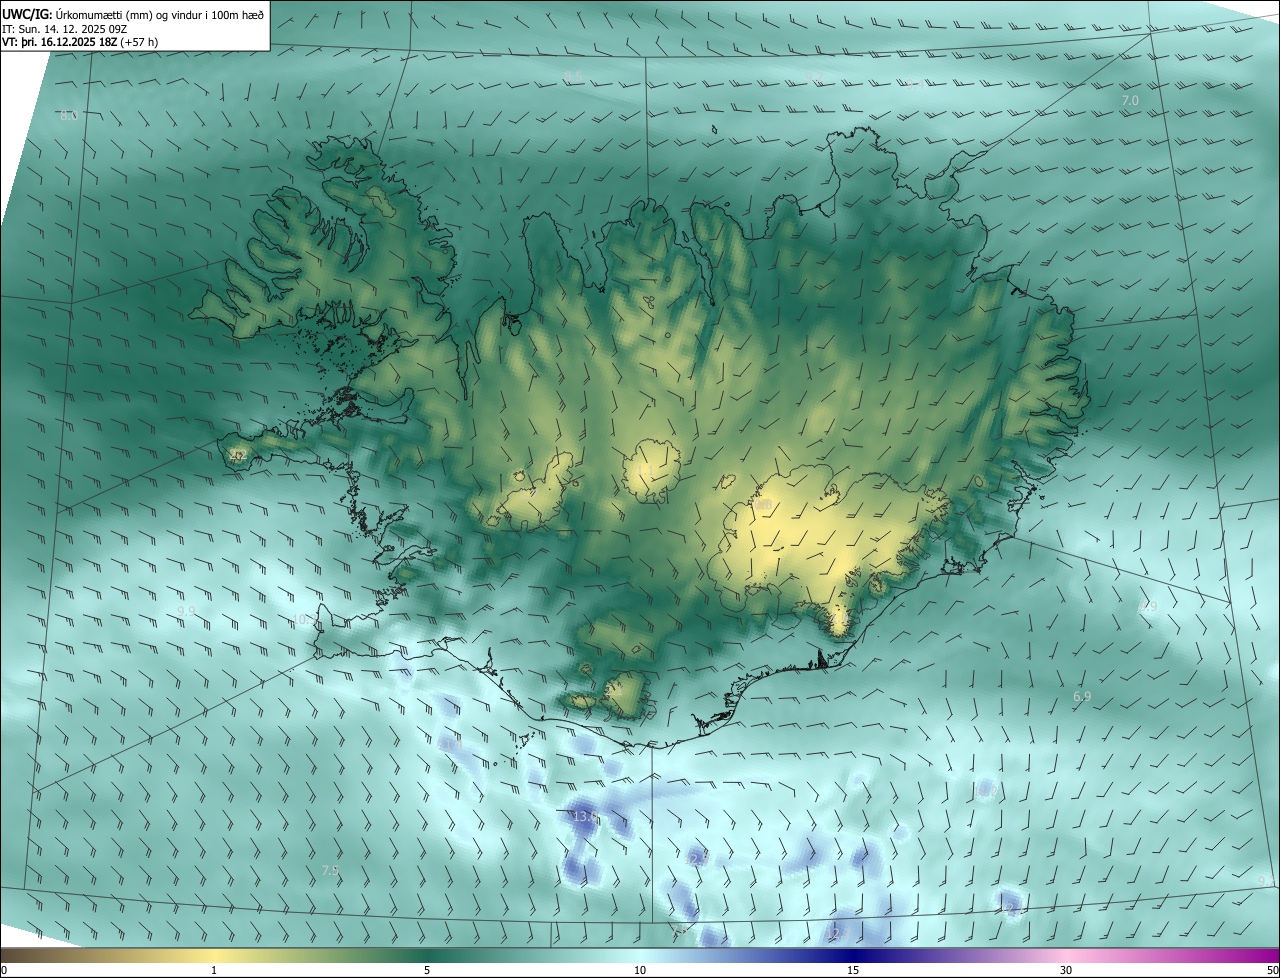This screenshot has height=978, width=1280.
Task: Click the '9.9' value label on the map
Action: (x=186, y=611)
